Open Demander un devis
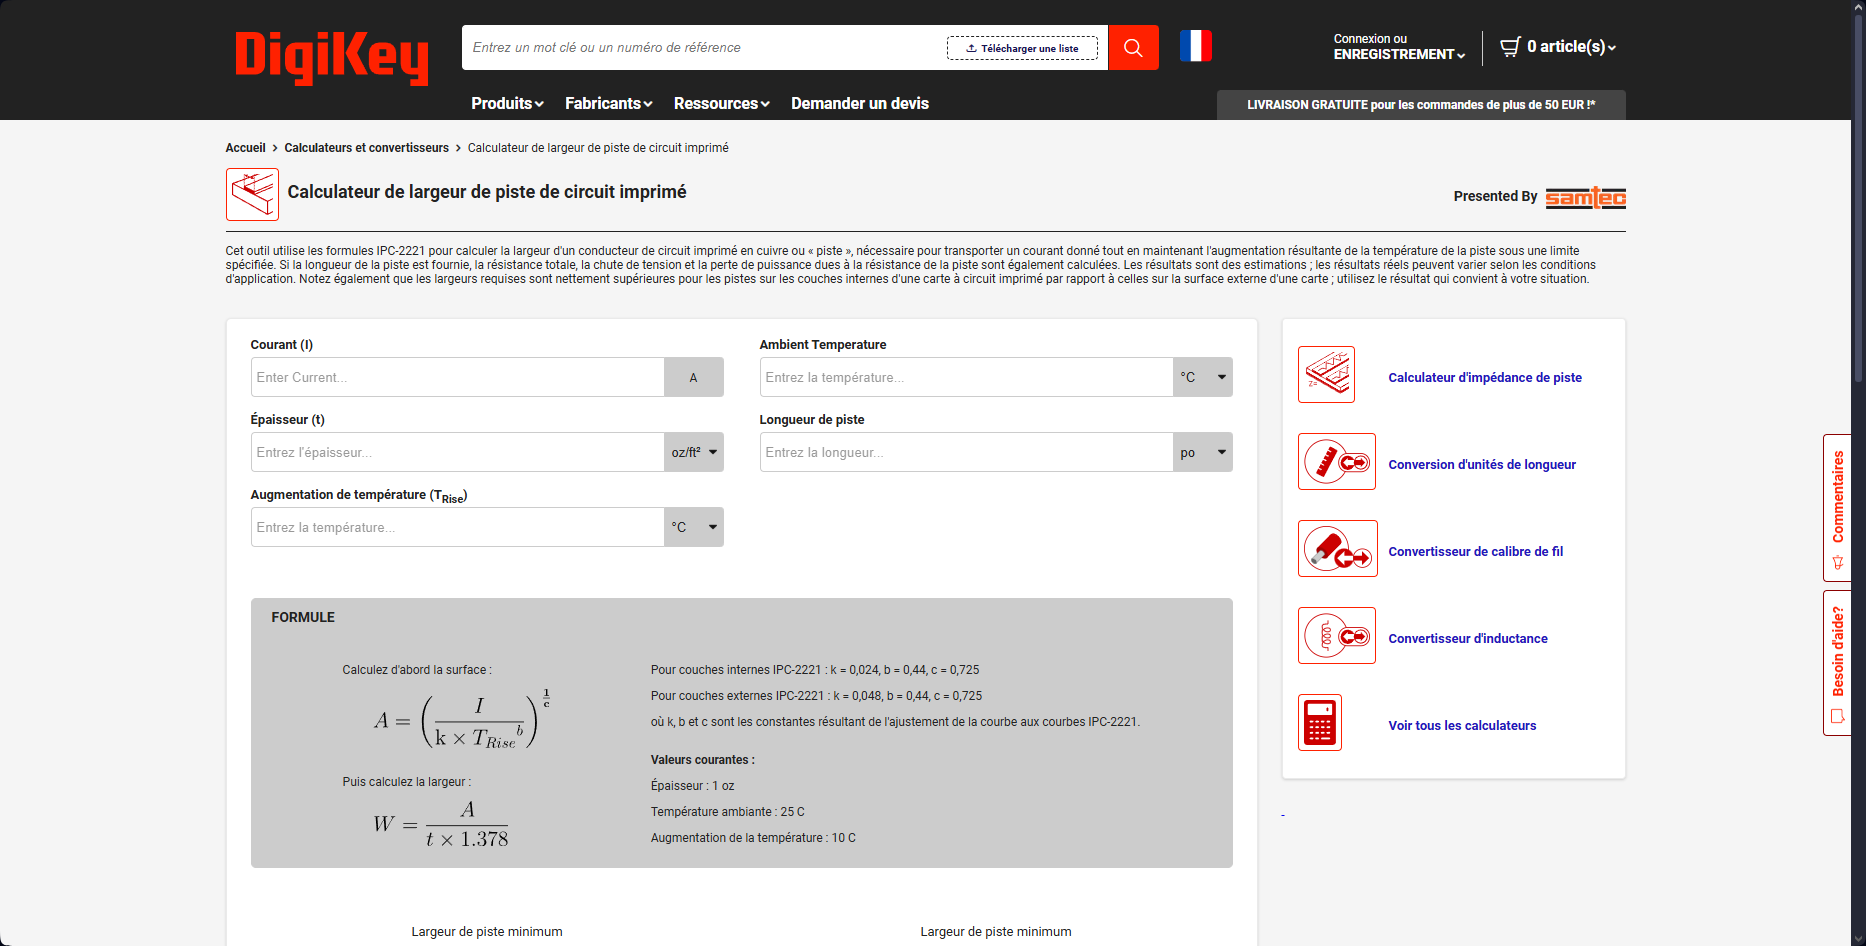Viewport: 1866px width, 946px height. (x=860, y=103)
